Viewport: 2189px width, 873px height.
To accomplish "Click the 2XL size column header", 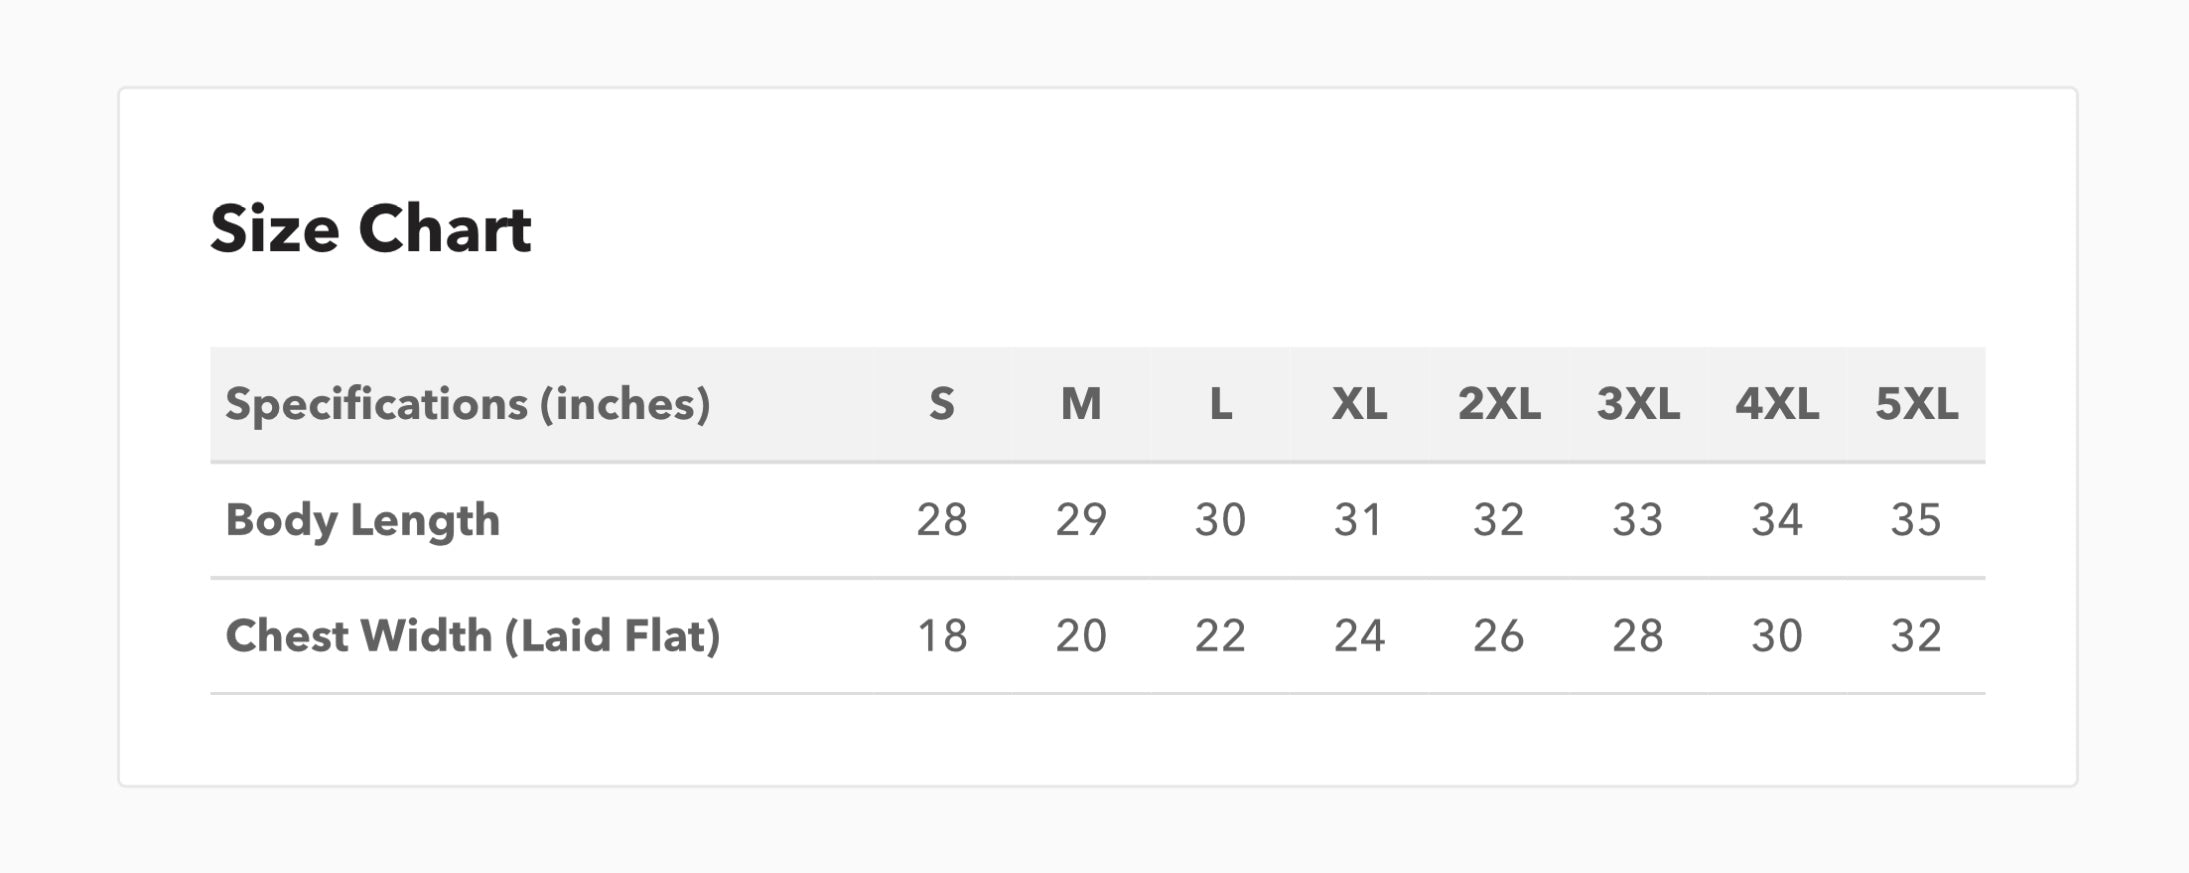I will click(1498, 404).
